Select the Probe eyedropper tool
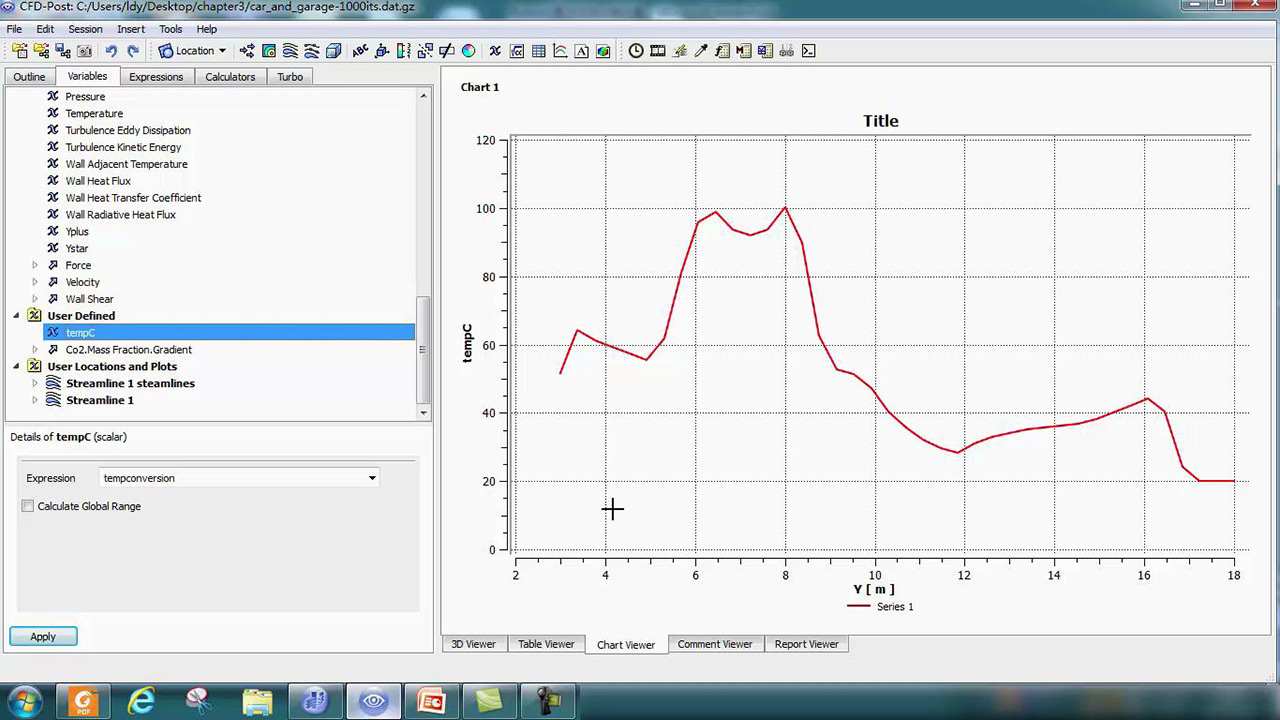 point(701,51)
